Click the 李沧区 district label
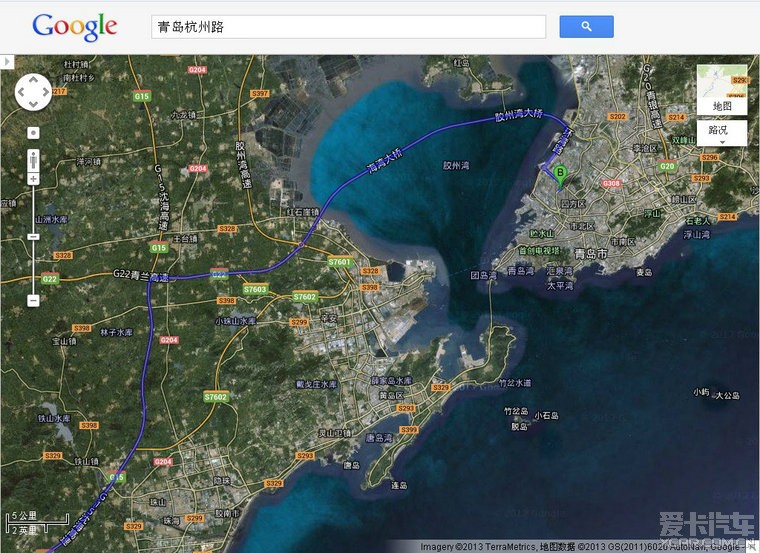This screenshot has width=760, height=553. point(645,148)
